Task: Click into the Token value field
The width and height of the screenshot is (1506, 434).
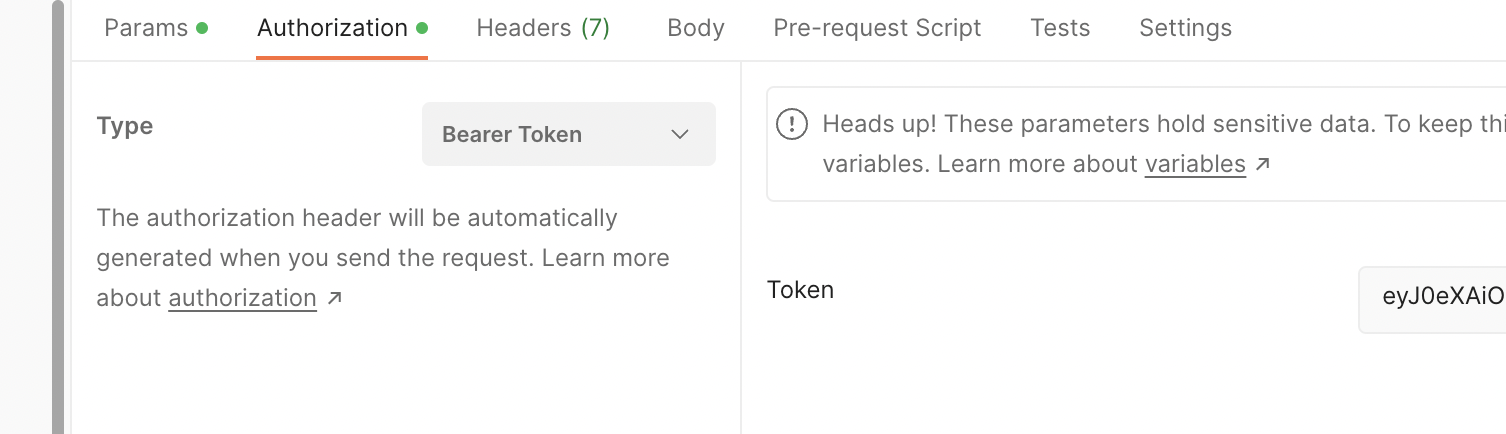Action: (x=1442, y=297)
